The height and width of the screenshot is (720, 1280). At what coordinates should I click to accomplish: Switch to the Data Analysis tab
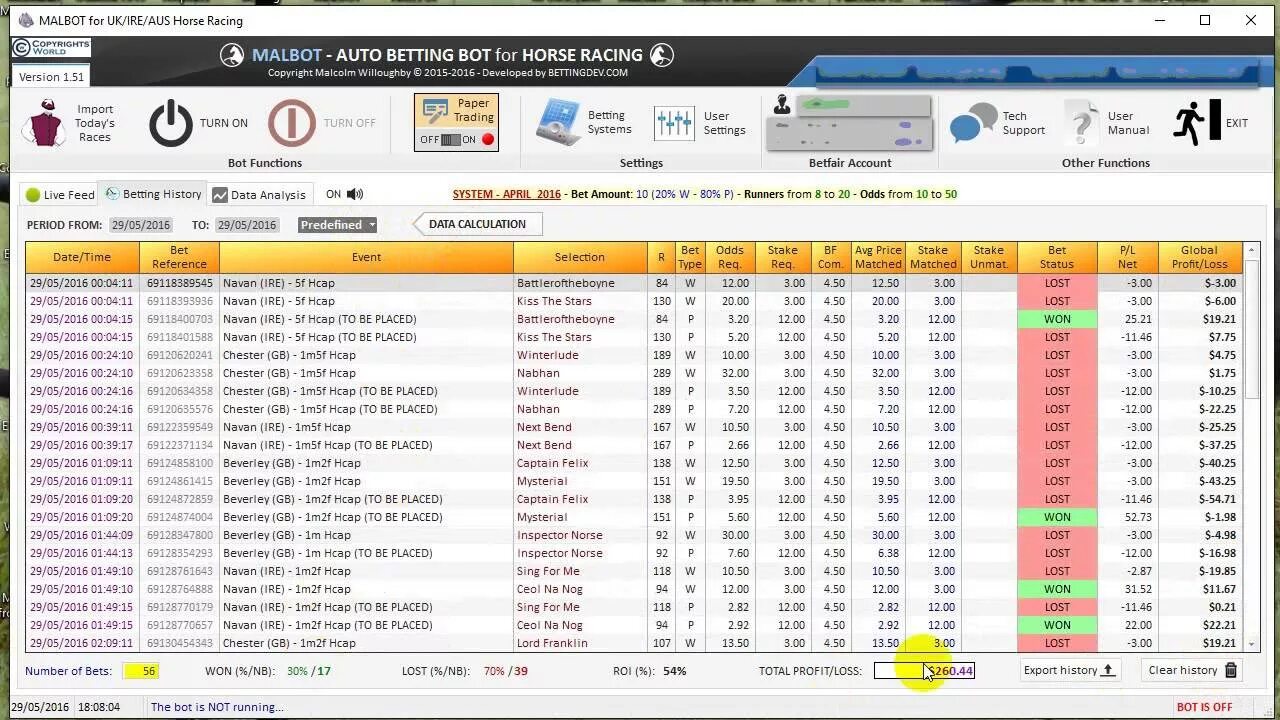259,195
